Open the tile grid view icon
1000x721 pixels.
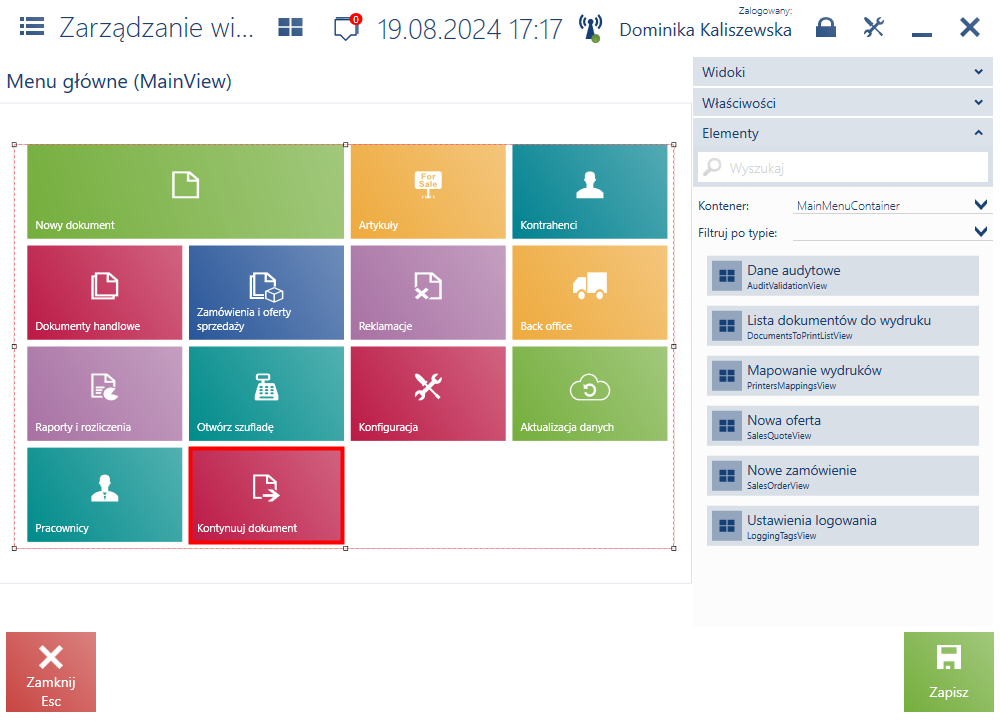click(290, 27)
